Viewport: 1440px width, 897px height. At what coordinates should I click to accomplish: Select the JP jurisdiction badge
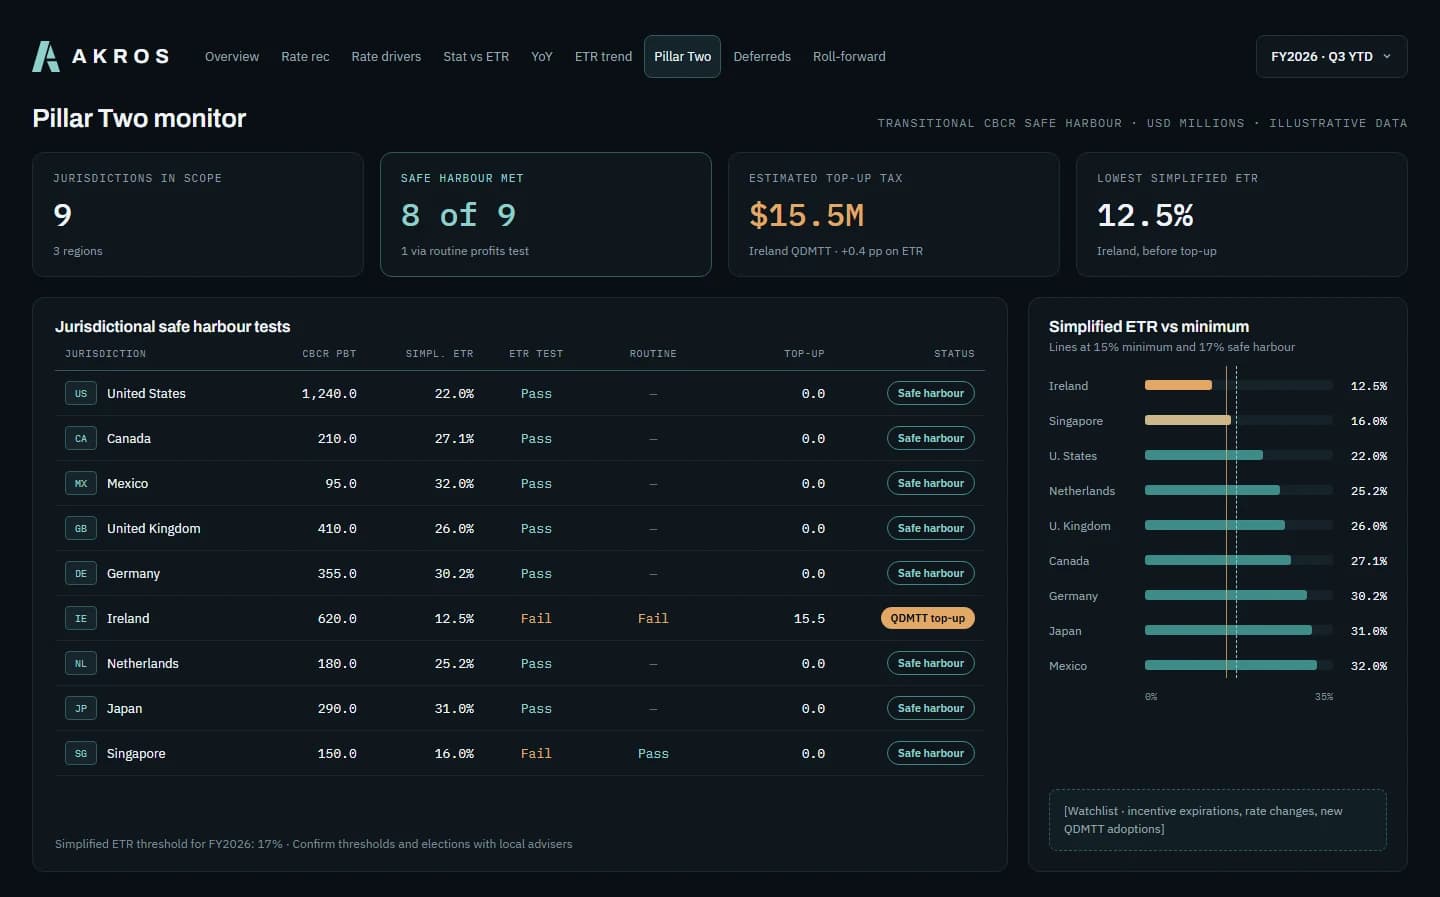[81, 708]
